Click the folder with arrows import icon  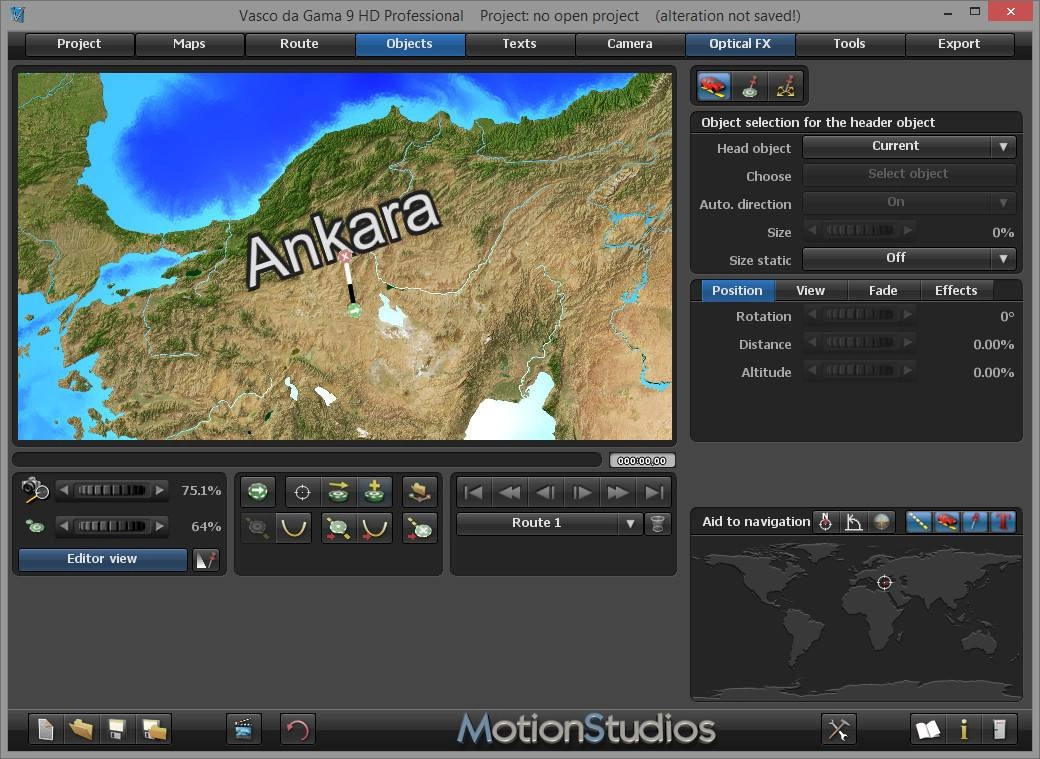(419, 492)
